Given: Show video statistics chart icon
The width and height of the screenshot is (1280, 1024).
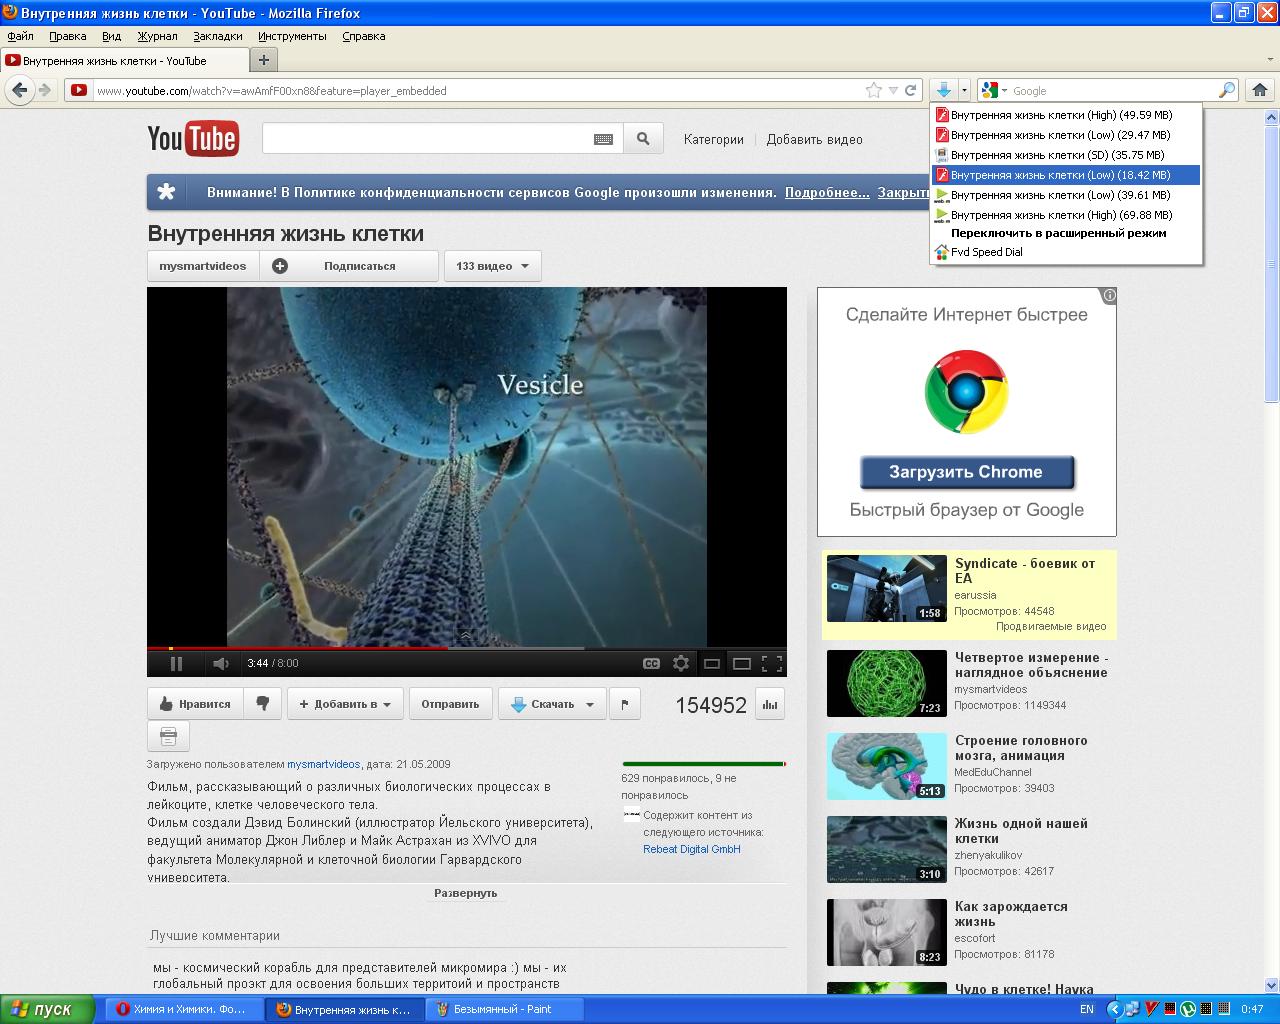Looking at the screenshot, I should (x=770, y=704).
